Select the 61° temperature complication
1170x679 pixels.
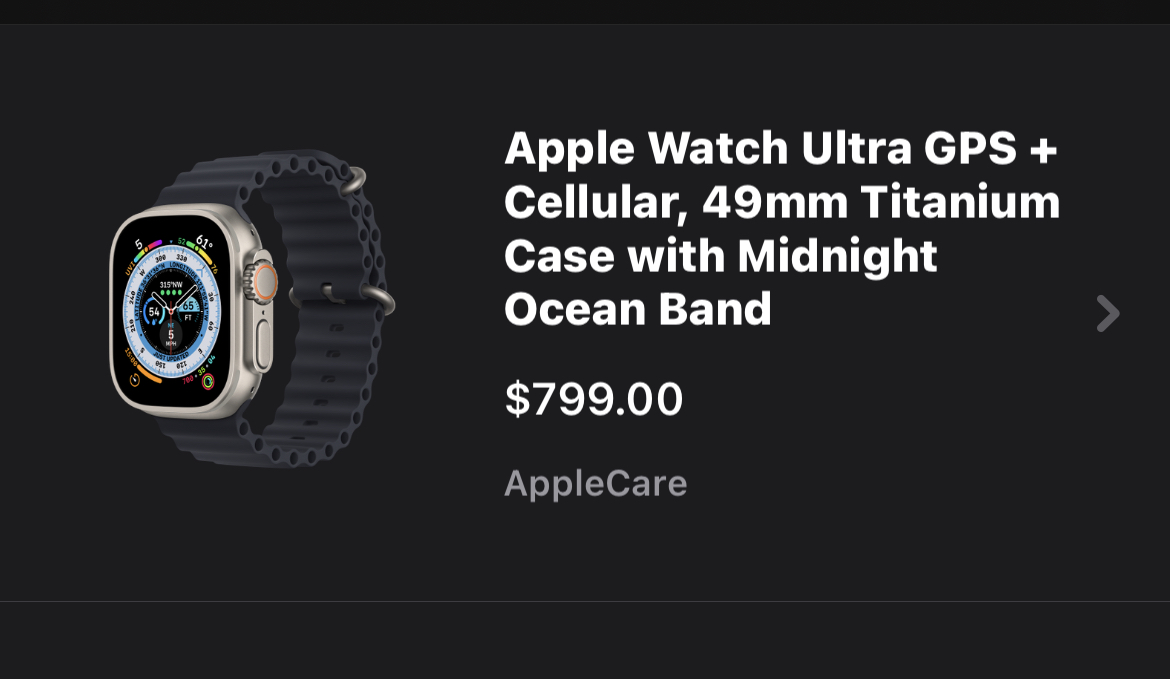tap(203, 242)
